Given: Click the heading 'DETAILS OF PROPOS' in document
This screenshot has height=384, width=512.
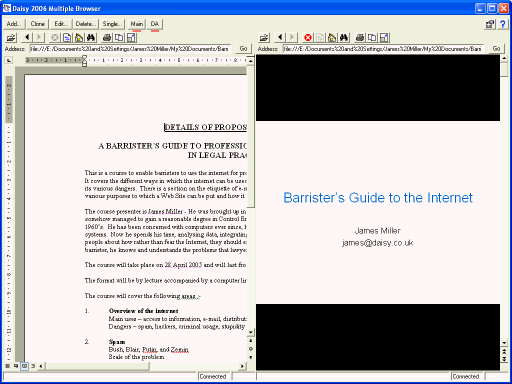Looking at the screenshot, I should tap(205, 127).
